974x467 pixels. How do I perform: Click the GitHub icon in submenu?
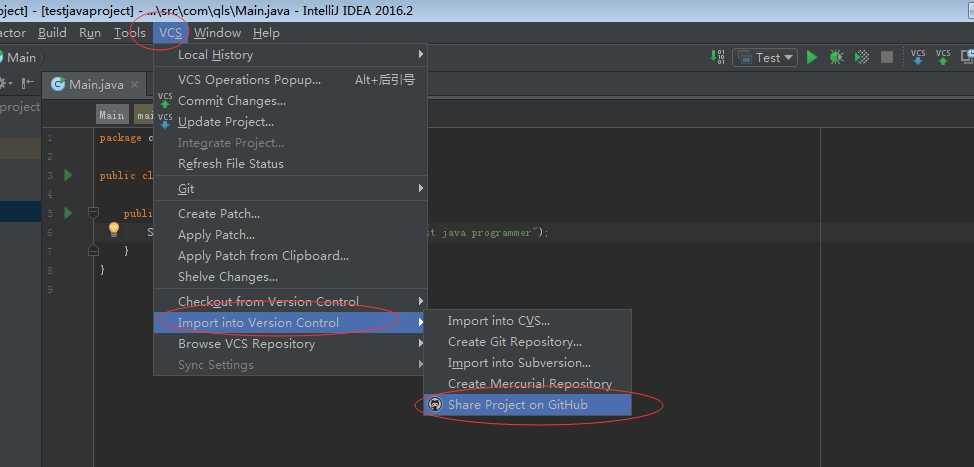(x=435, y=404)
